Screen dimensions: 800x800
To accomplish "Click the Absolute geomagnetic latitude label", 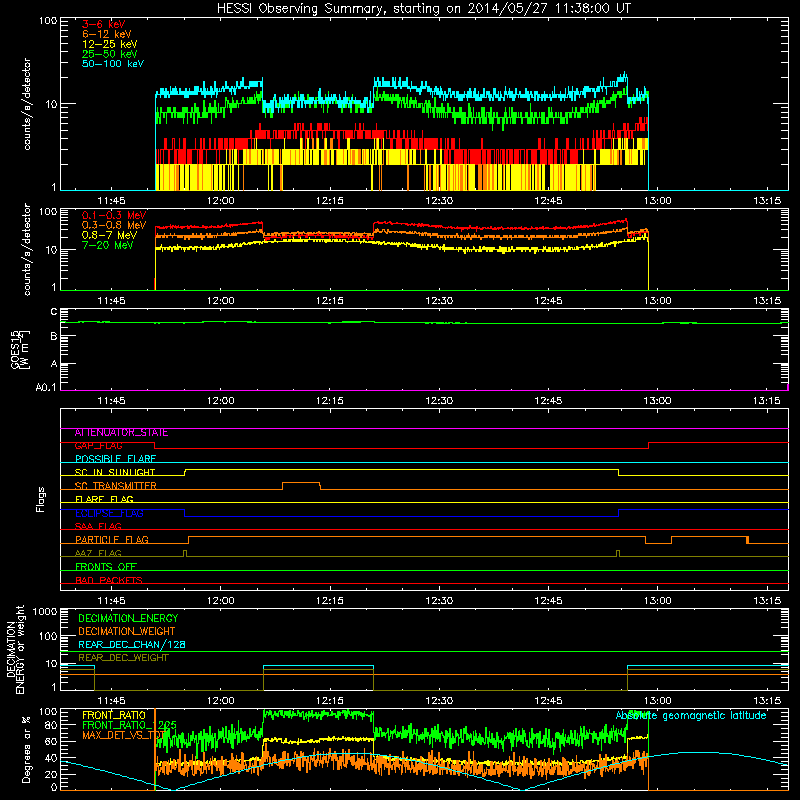I will point(691,716).
